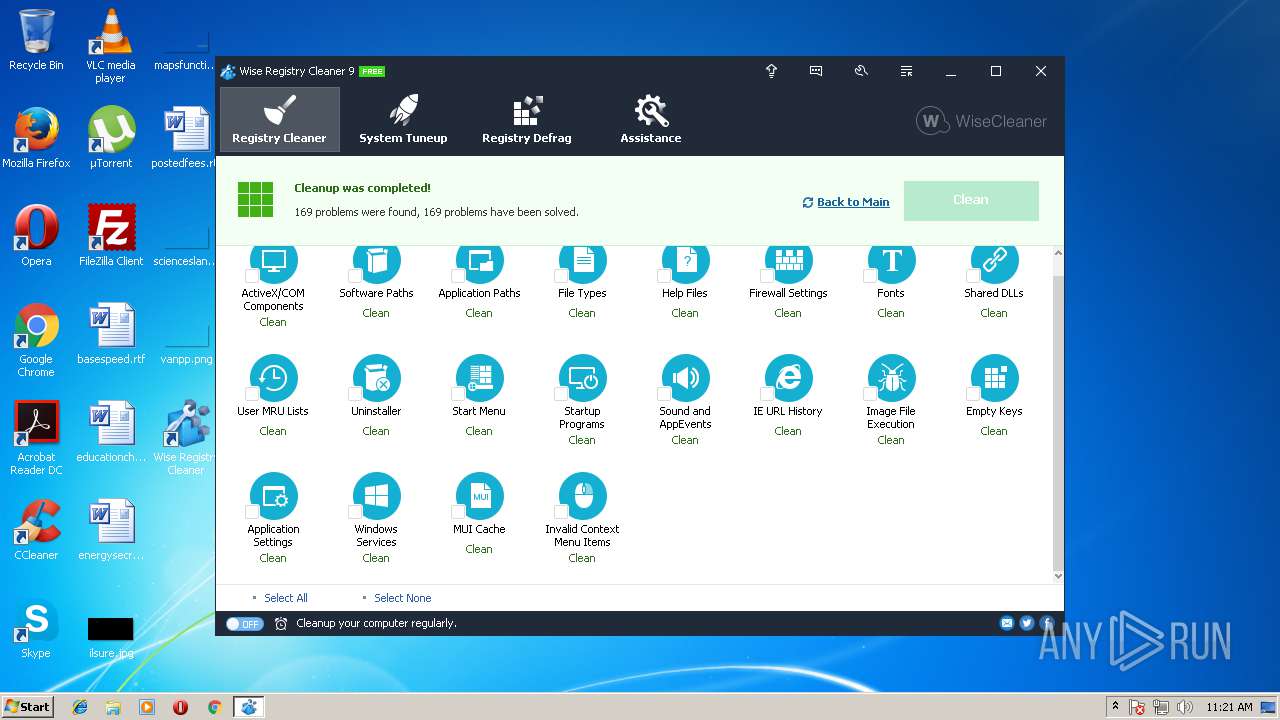This screenshot has width=1280, height=720.
Task: Check the User MRU Lists checkbox
Action: (252, 394)
